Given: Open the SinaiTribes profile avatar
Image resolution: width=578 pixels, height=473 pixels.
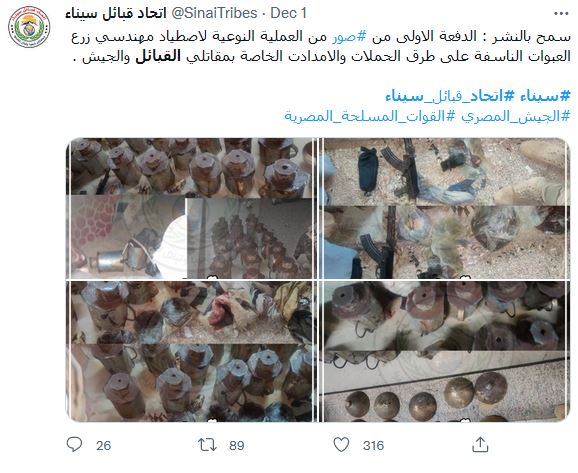Looking at the screenshot, I should pos(29,27).
